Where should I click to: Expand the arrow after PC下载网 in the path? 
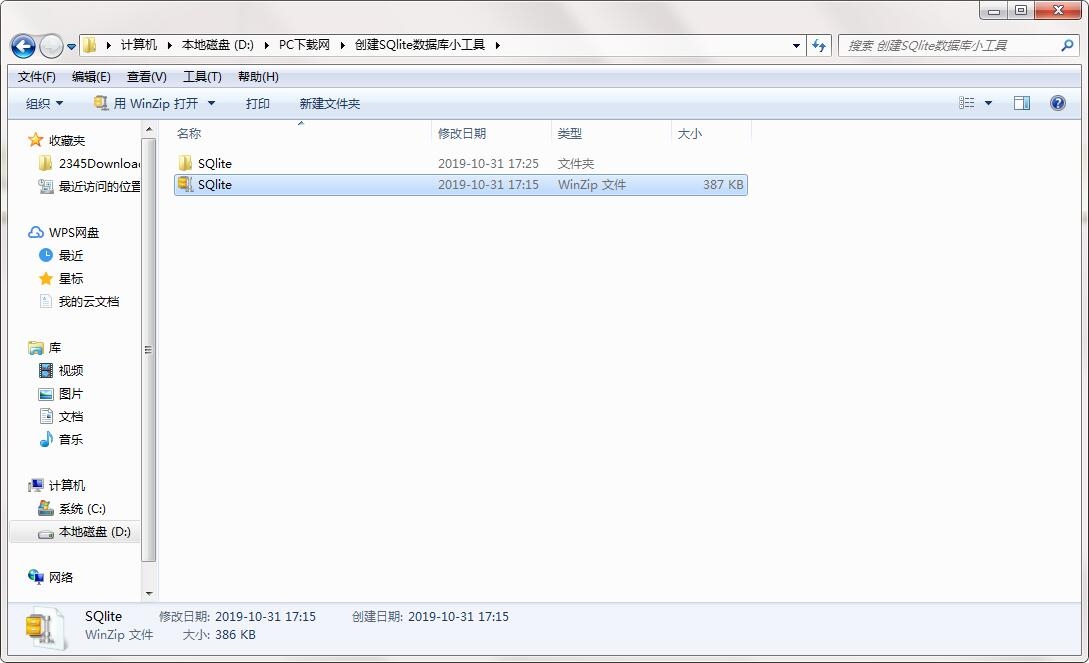tap(342, 45)
